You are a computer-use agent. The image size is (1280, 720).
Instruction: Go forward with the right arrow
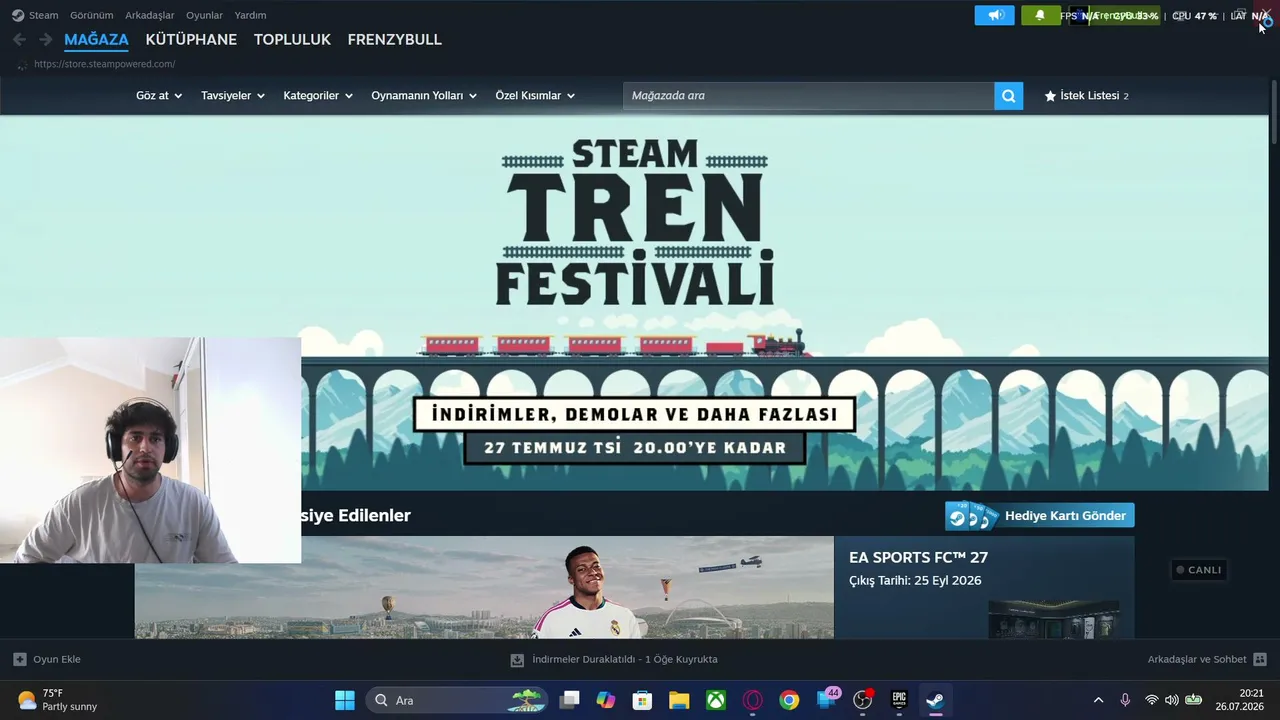tap(45, 39)
